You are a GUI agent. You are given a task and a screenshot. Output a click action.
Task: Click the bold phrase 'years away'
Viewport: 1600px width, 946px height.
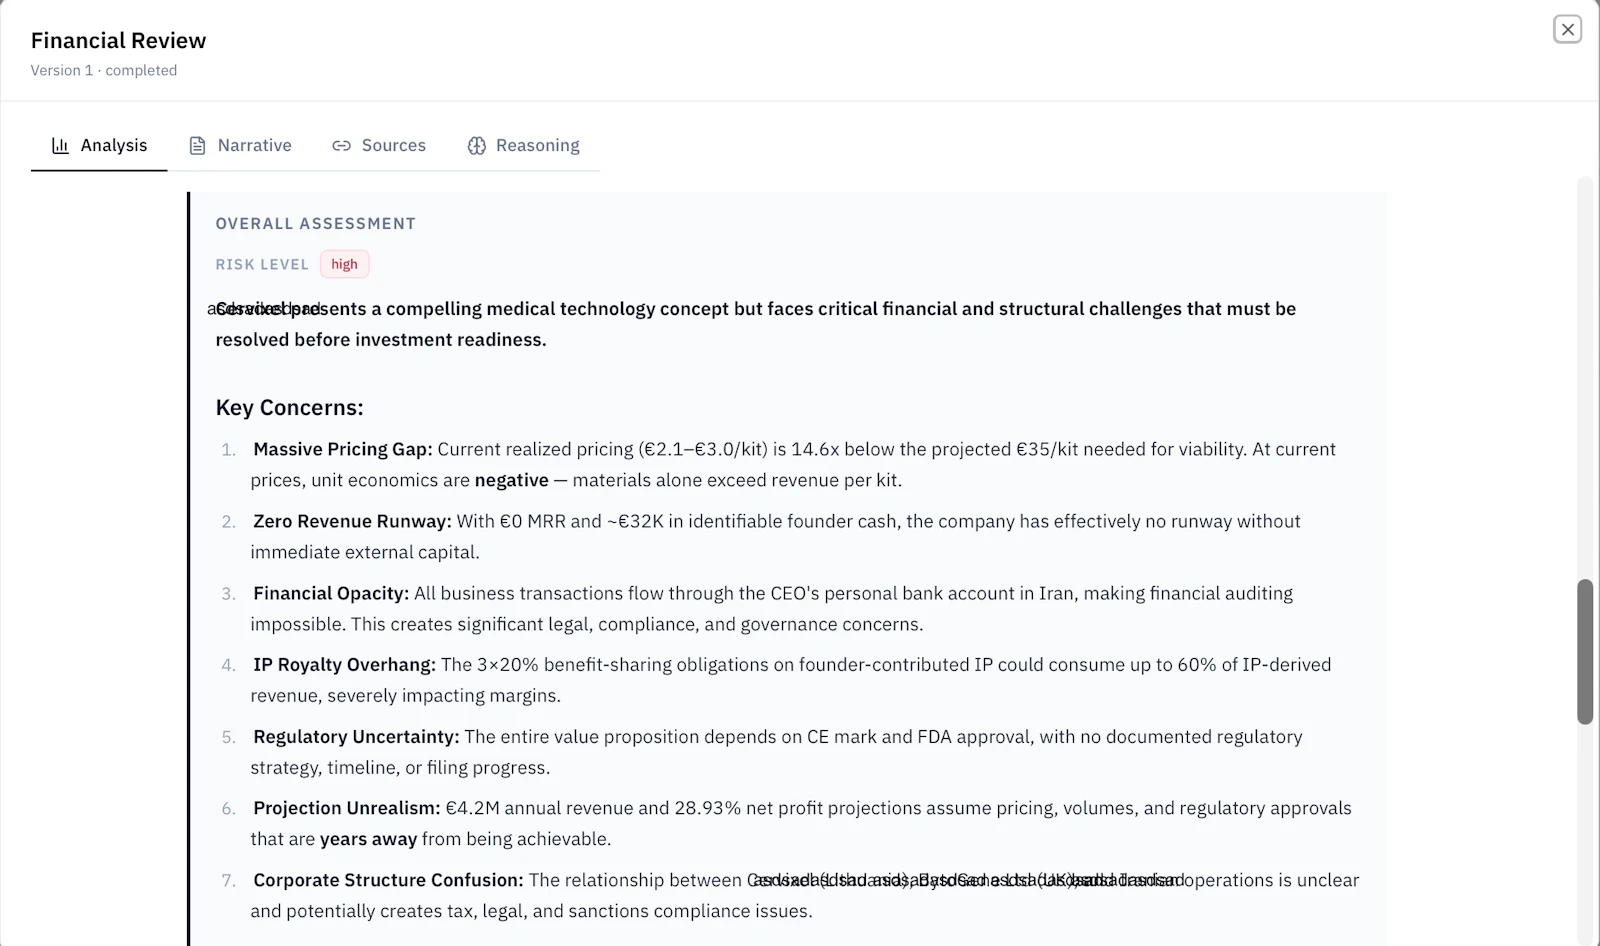[x=368, y=839]
